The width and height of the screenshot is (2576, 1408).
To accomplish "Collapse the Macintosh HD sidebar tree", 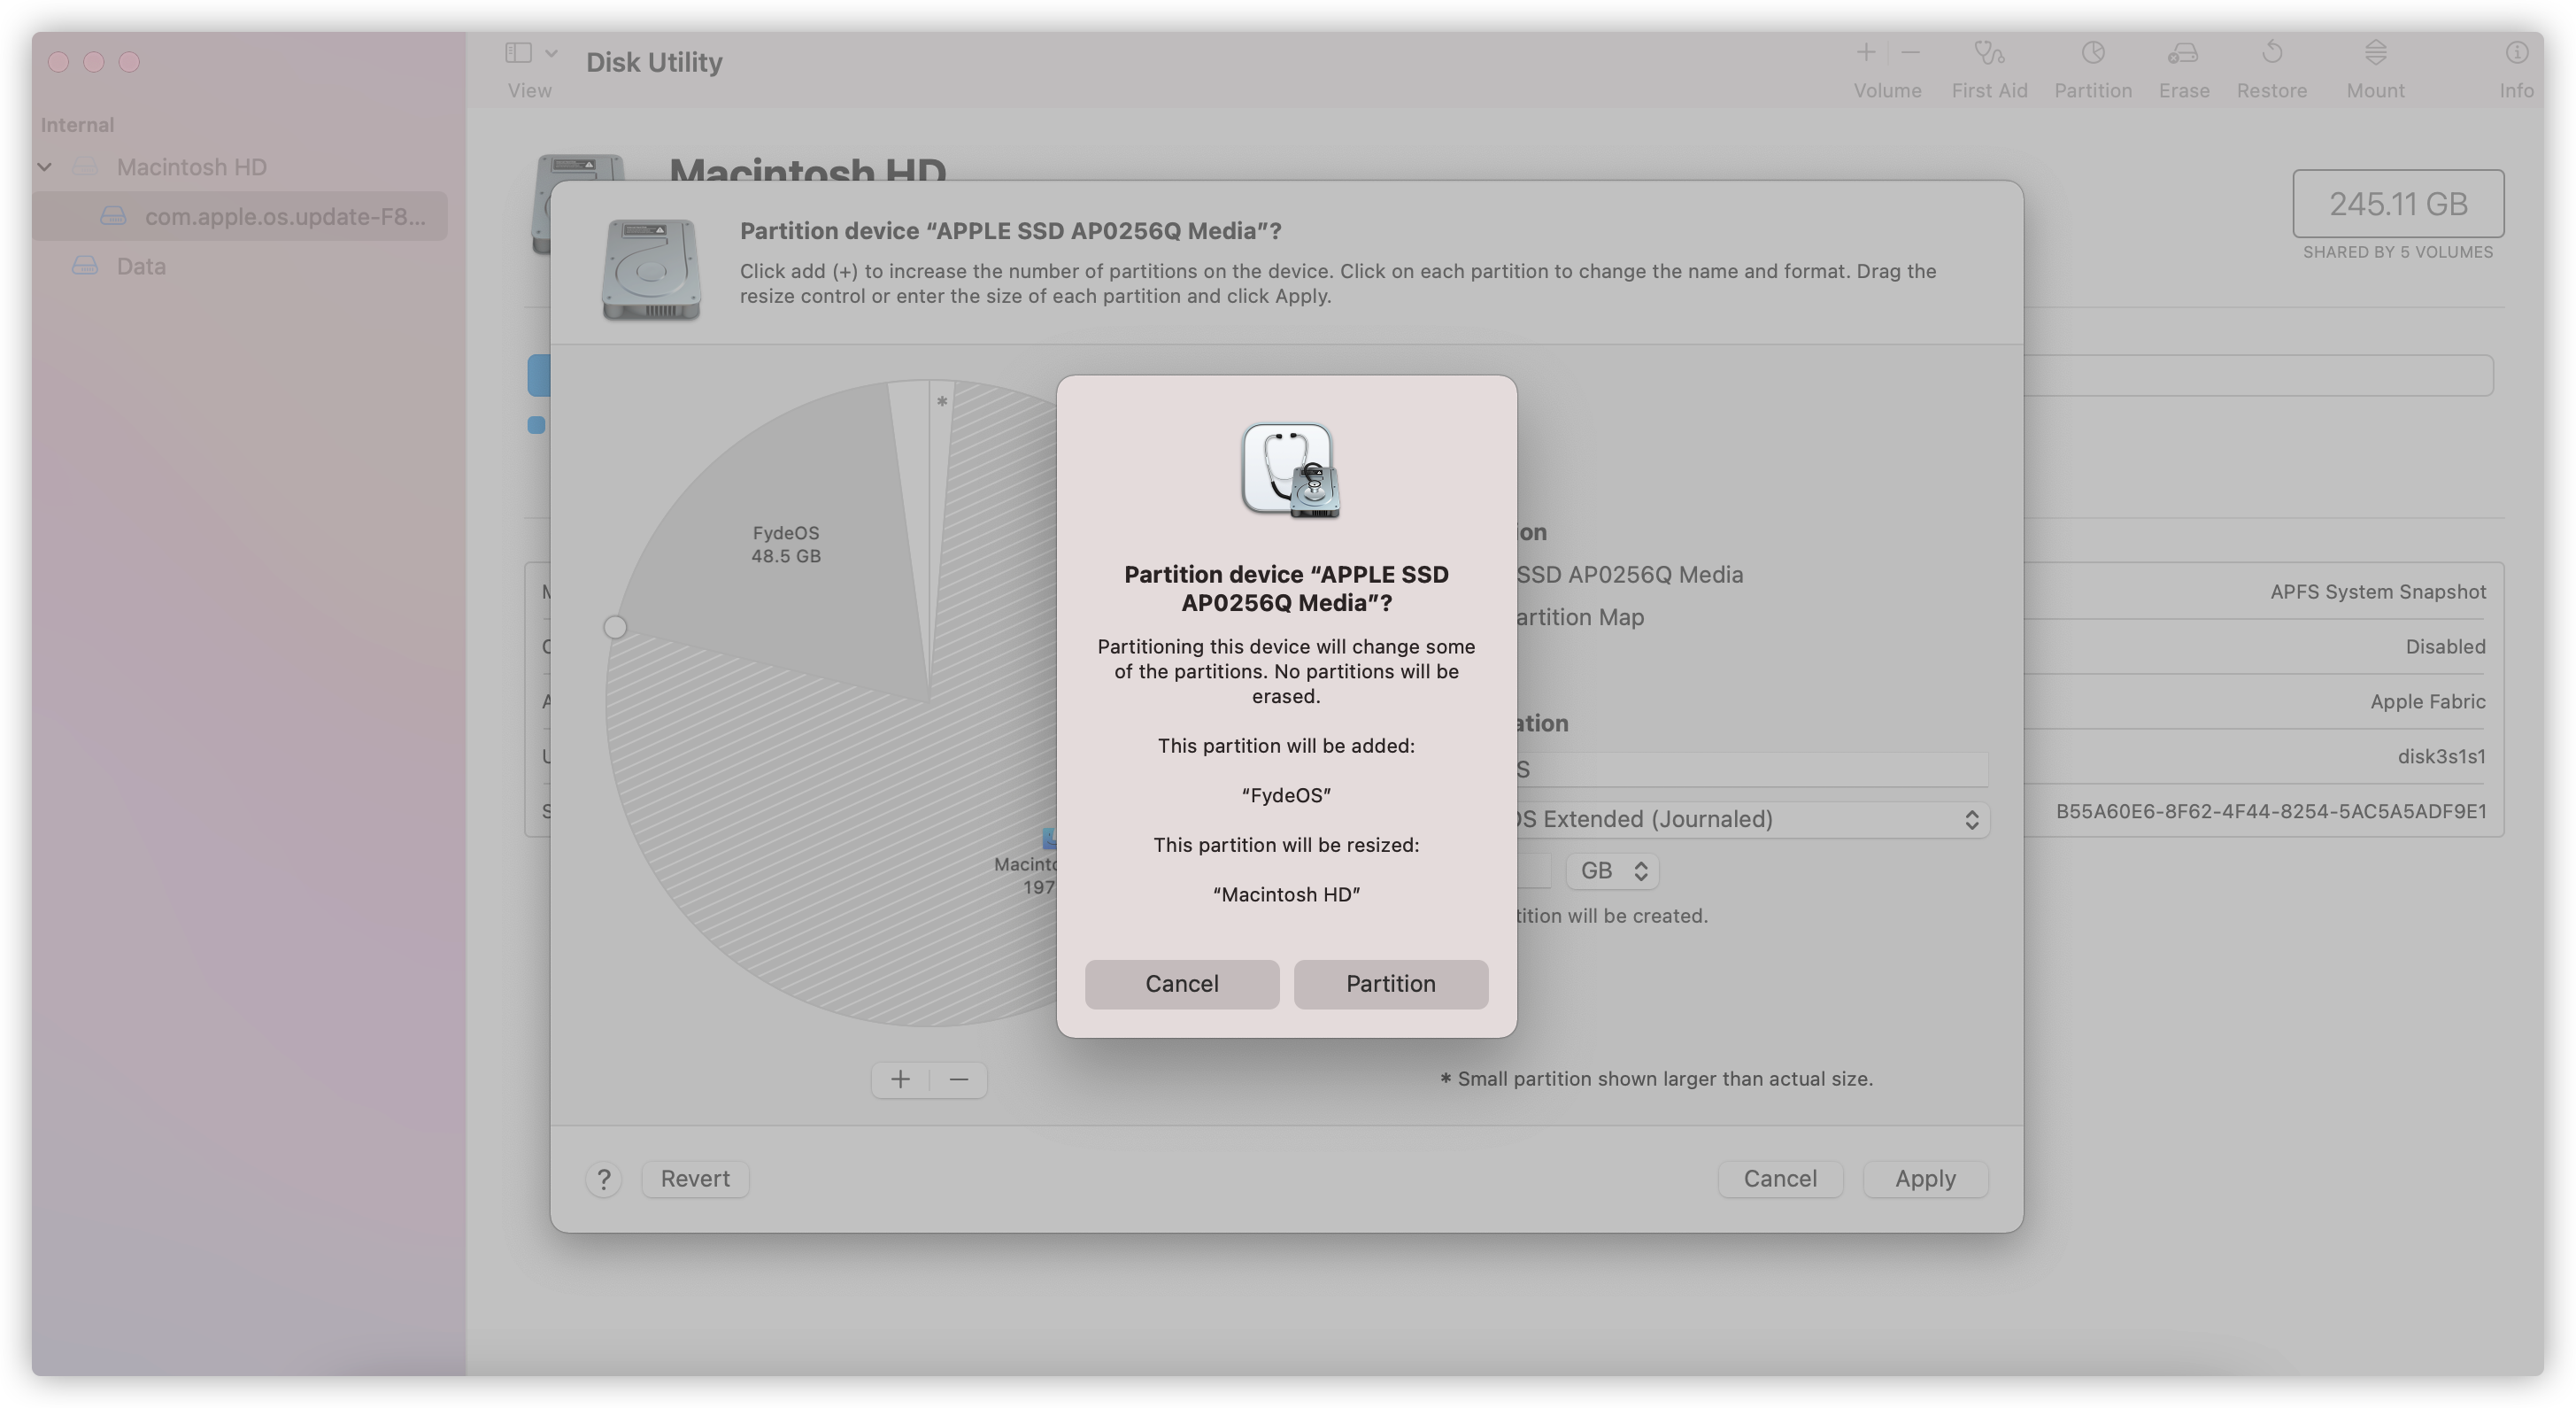I will (x=45, y=167).
